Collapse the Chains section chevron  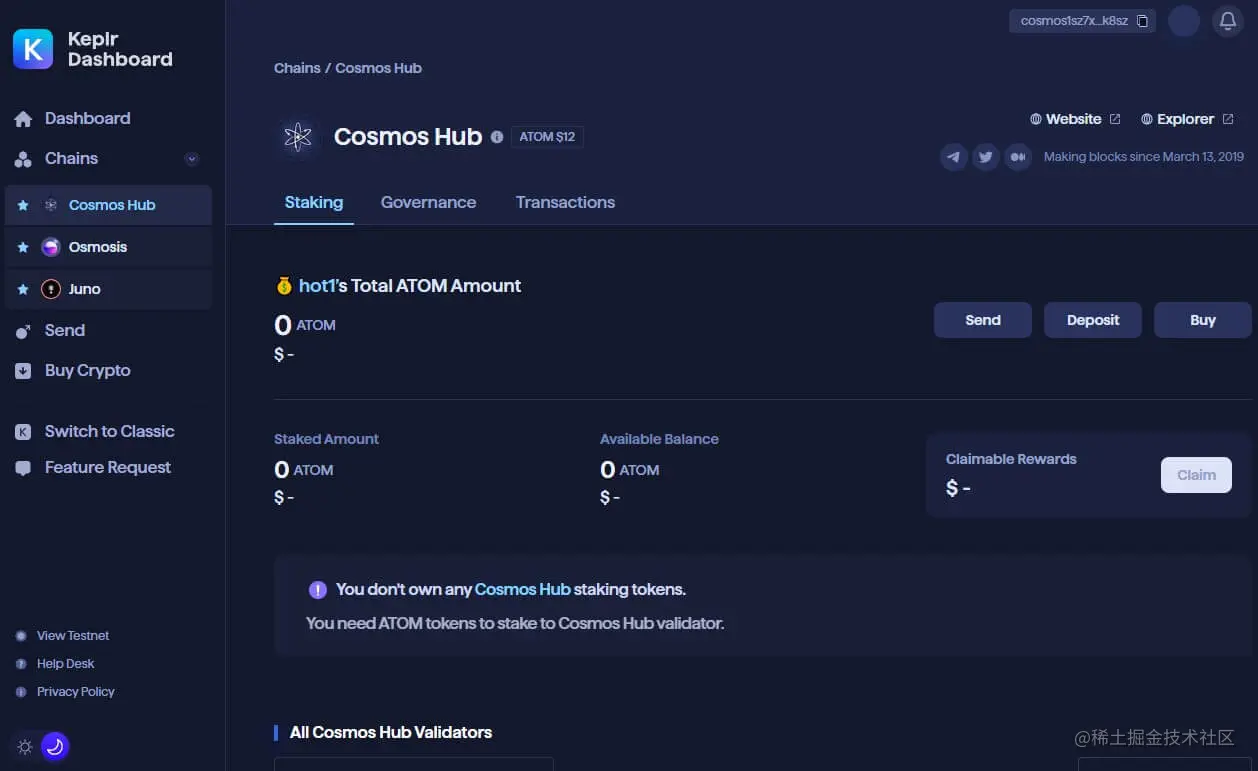[x=192, y=159]
